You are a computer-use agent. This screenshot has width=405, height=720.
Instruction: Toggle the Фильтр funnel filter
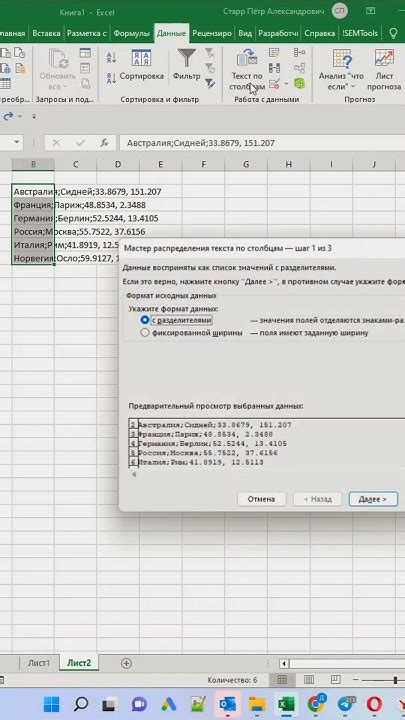(186, 65)
